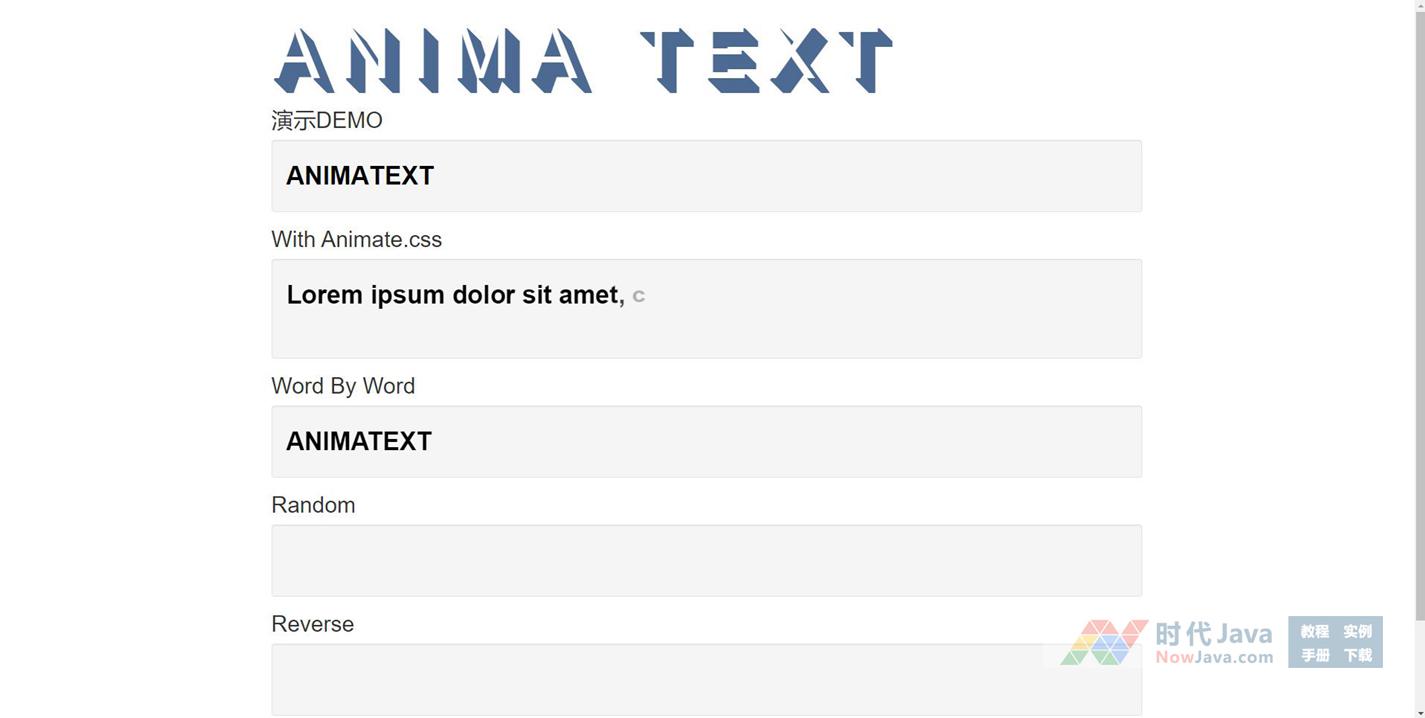Click the 演示DEMO heading label
The height and width of the screenshot is (718, 1425).
coord(327,120)
